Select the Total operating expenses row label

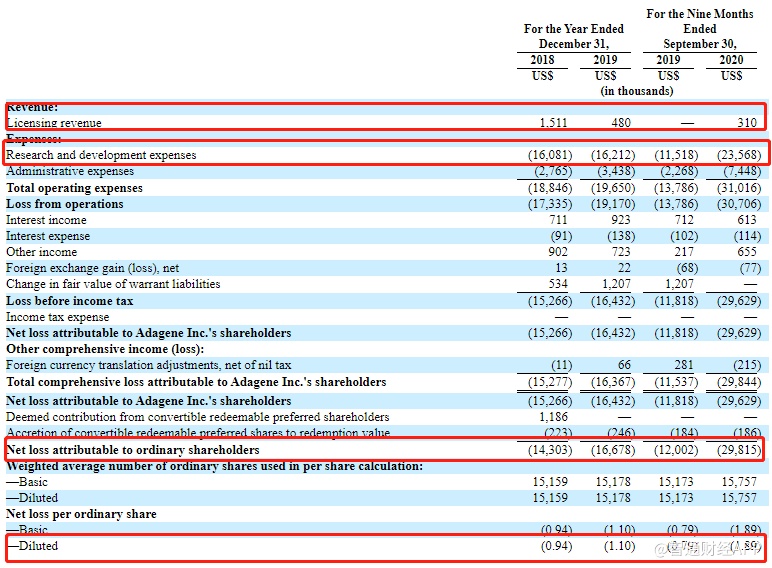(74, 188)
